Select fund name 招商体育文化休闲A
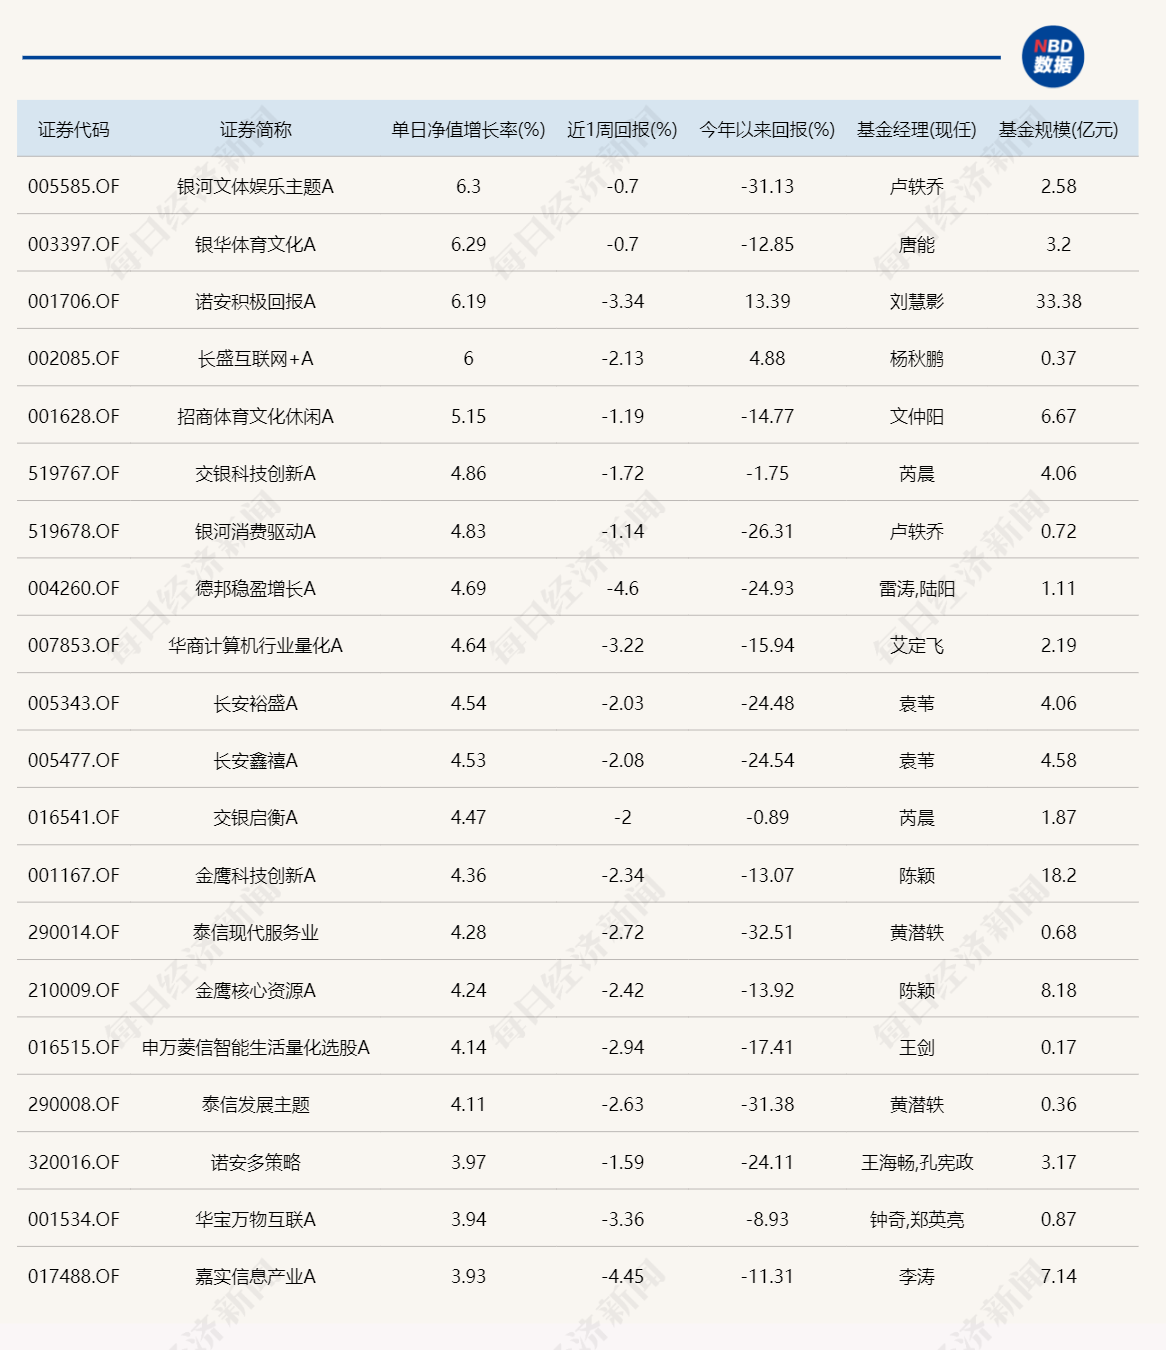The width and height of the screenshot is (1166, 1350). (256, 416)
